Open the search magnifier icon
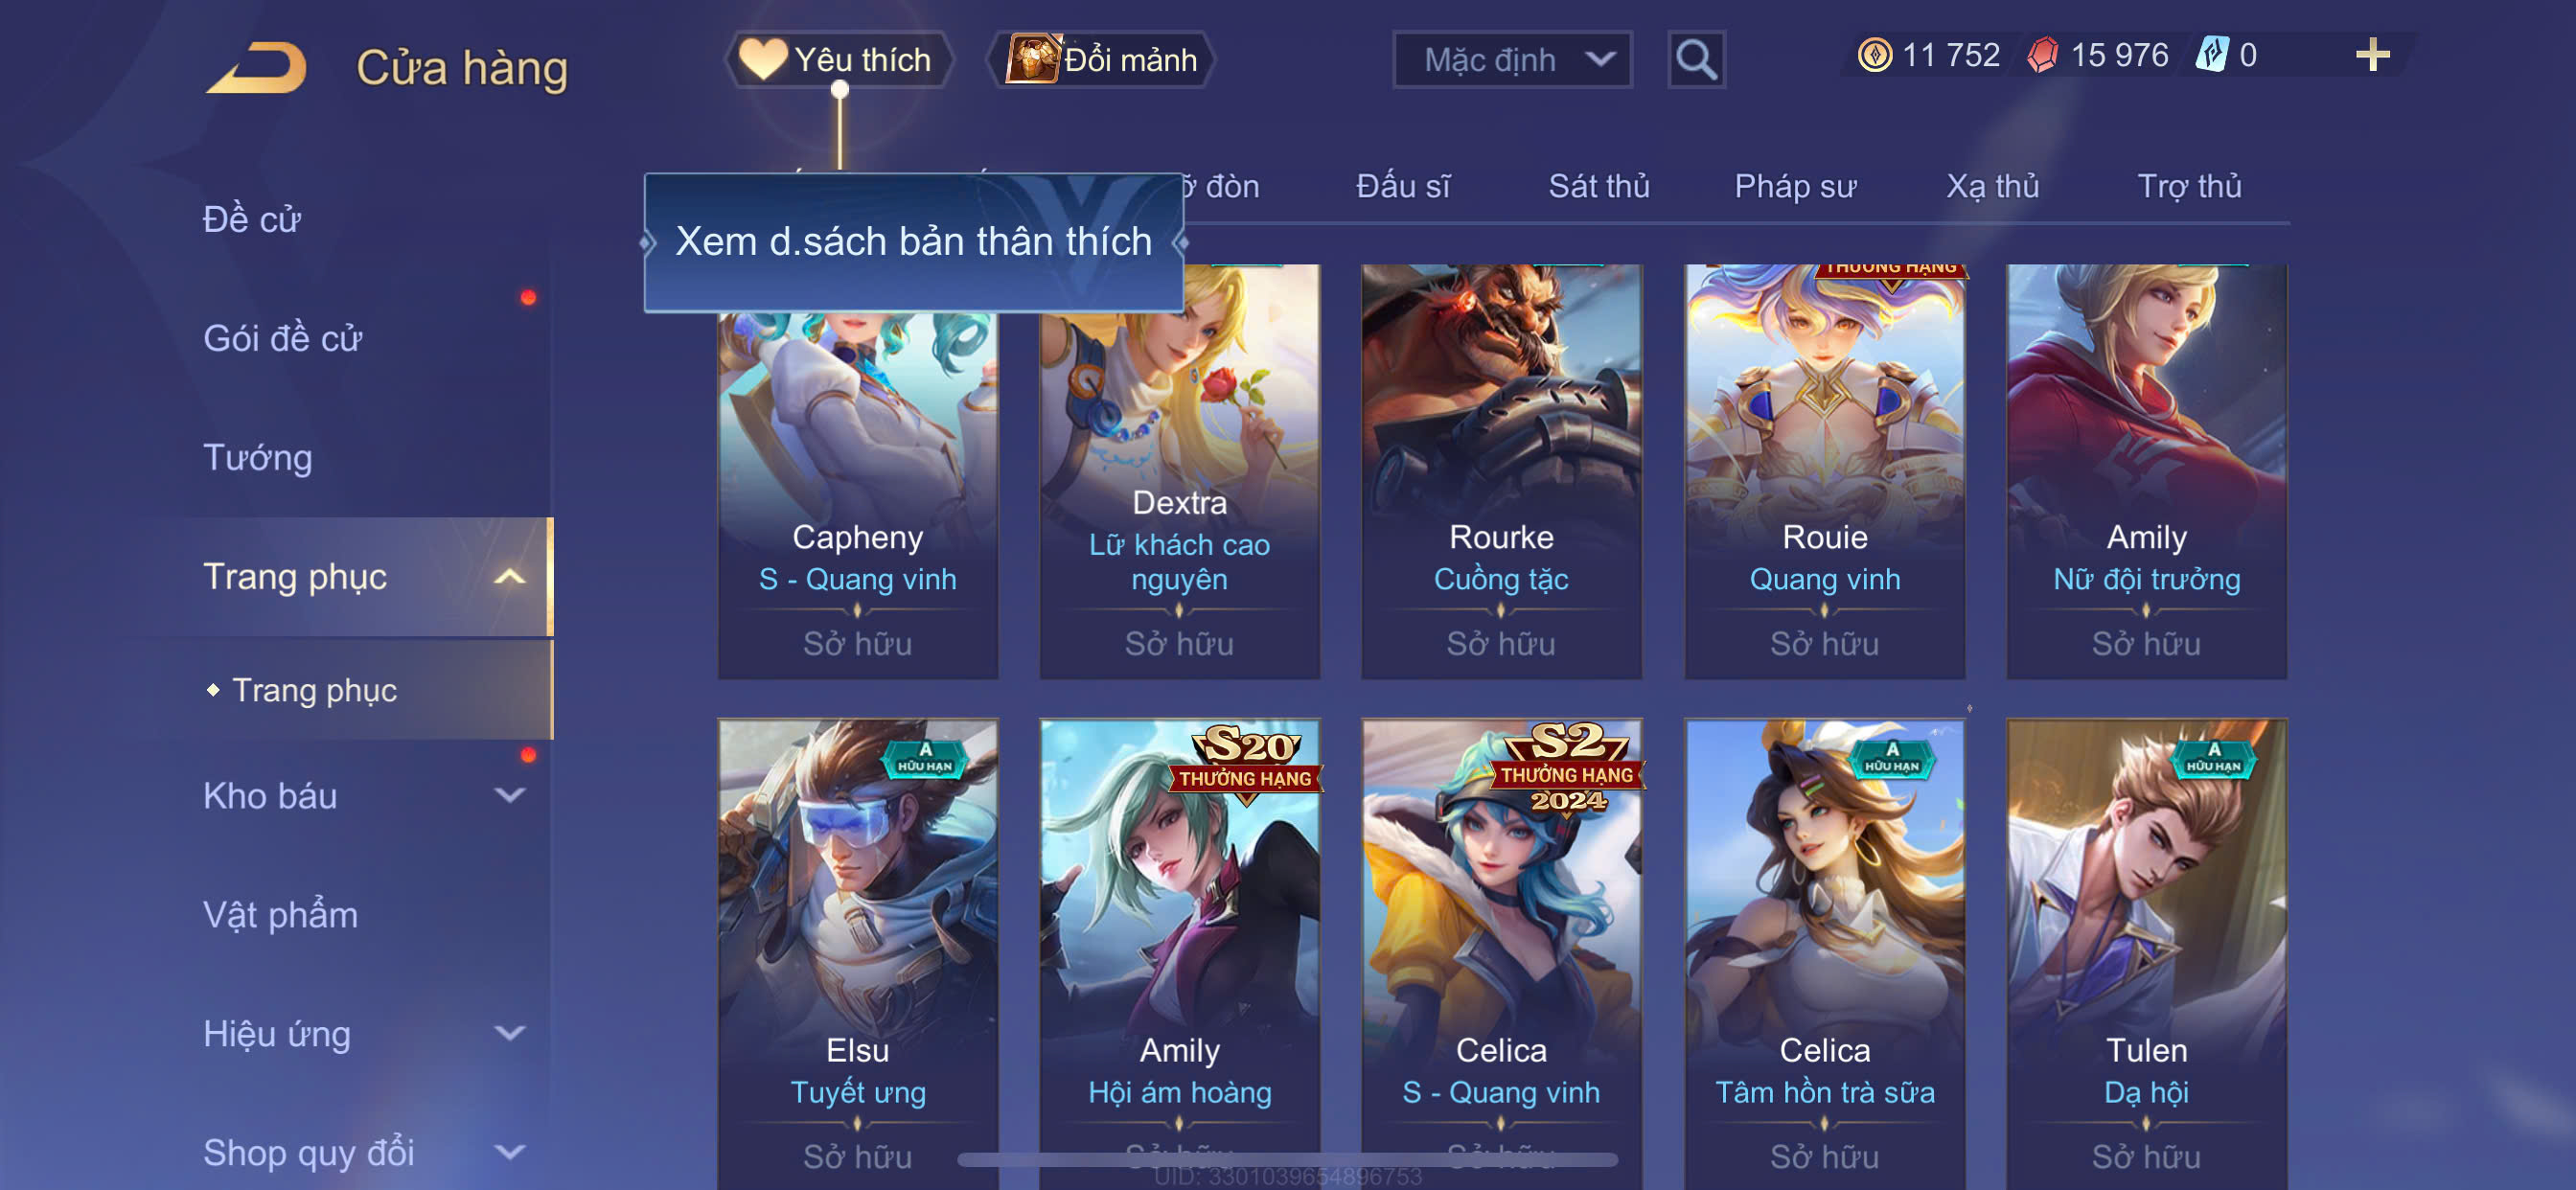This screenshot has width=2576, height=1190. click(1696, 60)
